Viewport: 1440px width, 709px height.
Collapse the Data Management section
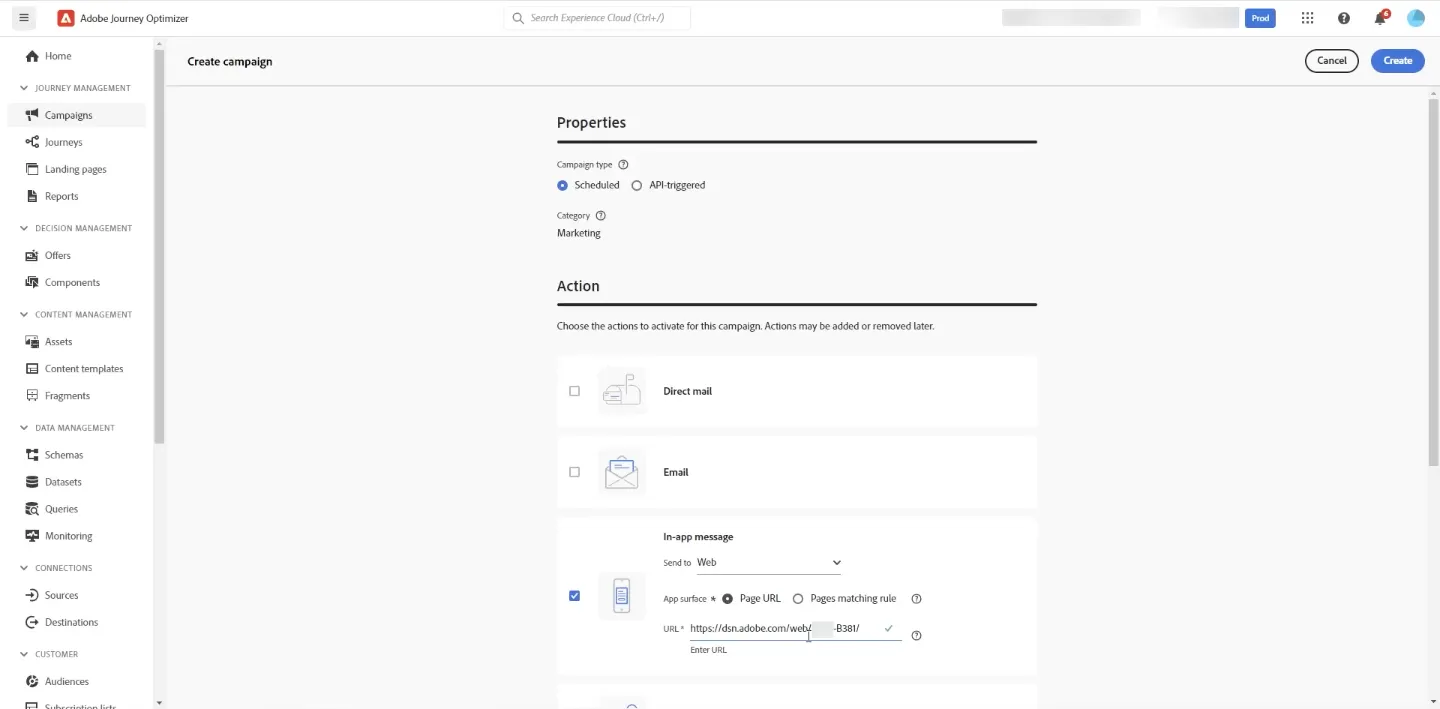pyautogui.click(x=24, y=428)
